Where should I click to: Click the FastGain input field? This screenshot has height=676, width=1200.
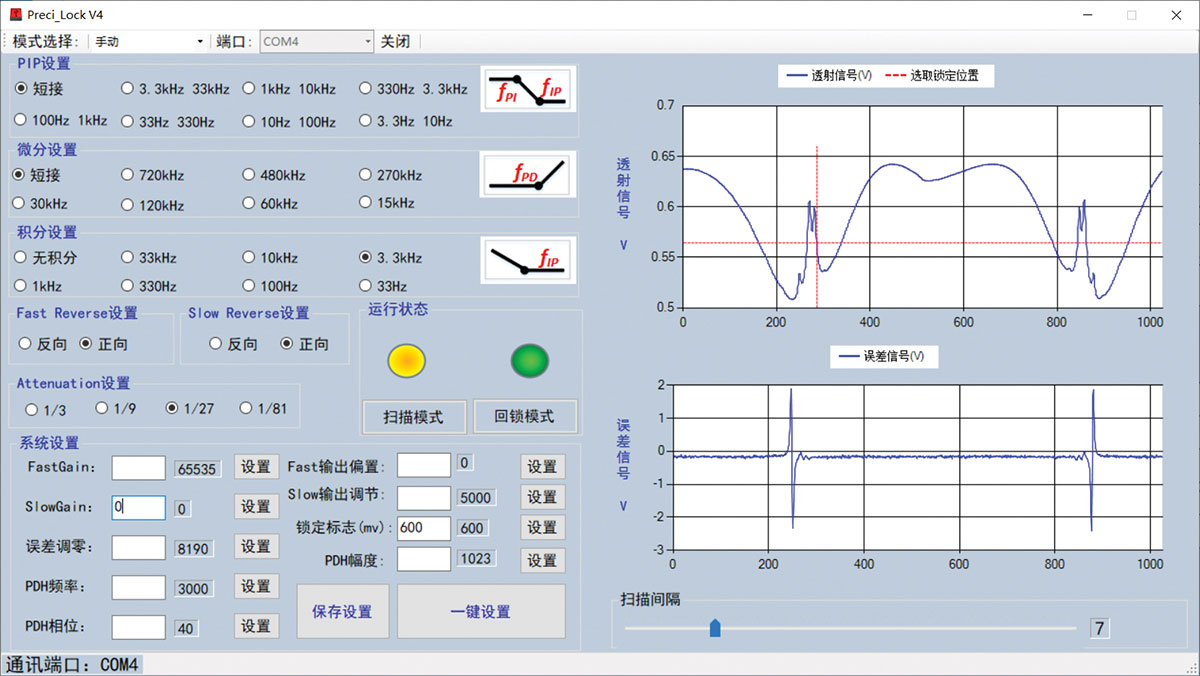138,467
